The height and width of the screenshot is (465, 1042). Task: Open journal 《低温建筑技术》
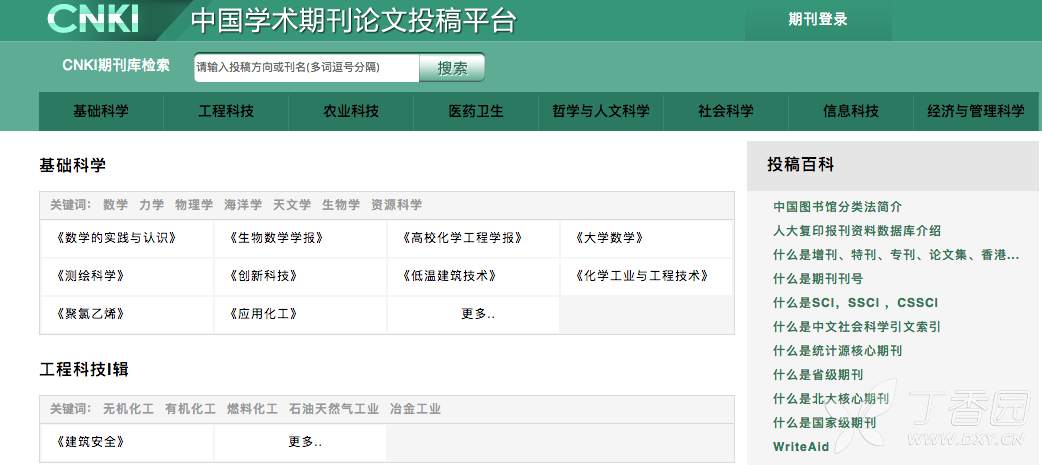[449, 276]
